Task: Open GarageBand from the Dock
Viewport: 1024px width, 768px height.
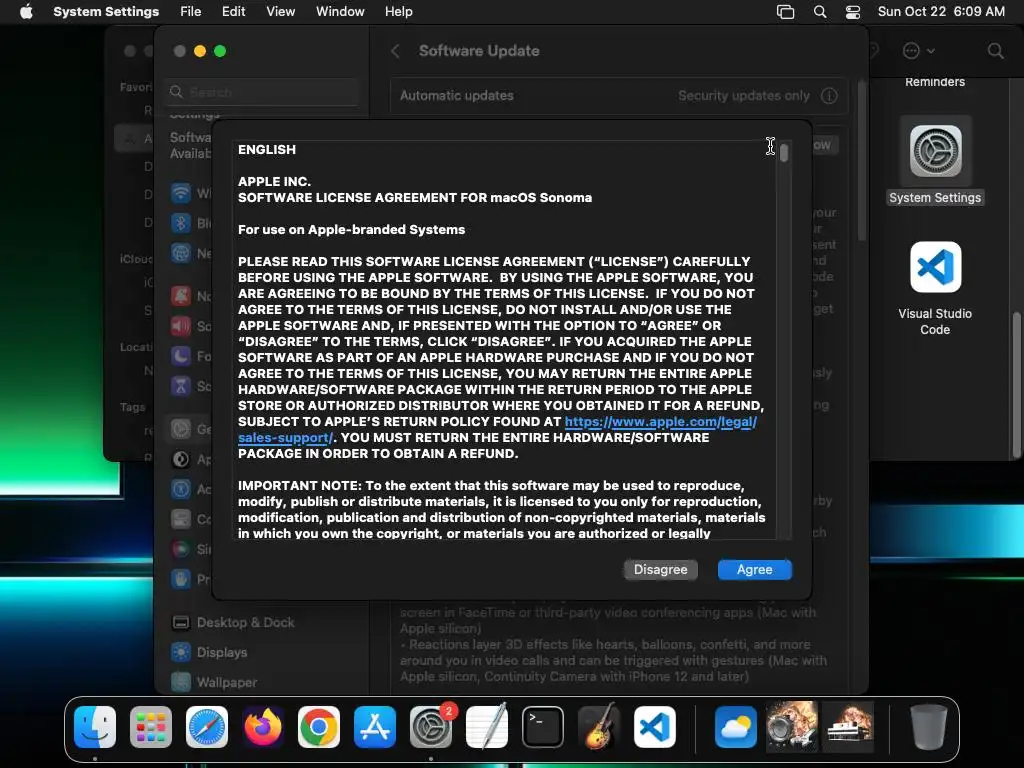Action: point(599,727)
